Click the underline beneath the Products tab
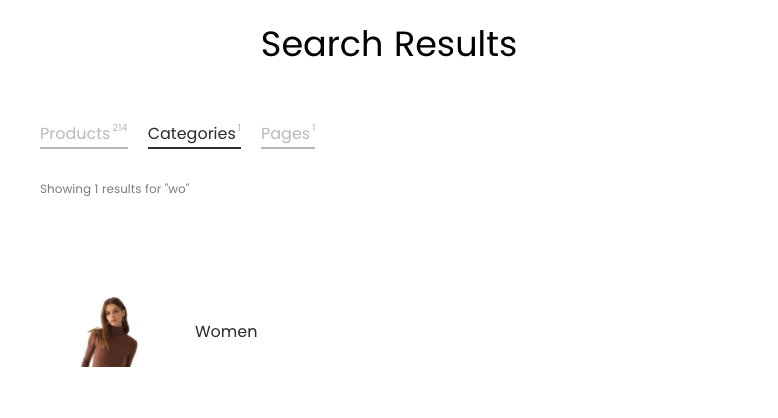The image size is (778, 418). click(x=84, y=147)
